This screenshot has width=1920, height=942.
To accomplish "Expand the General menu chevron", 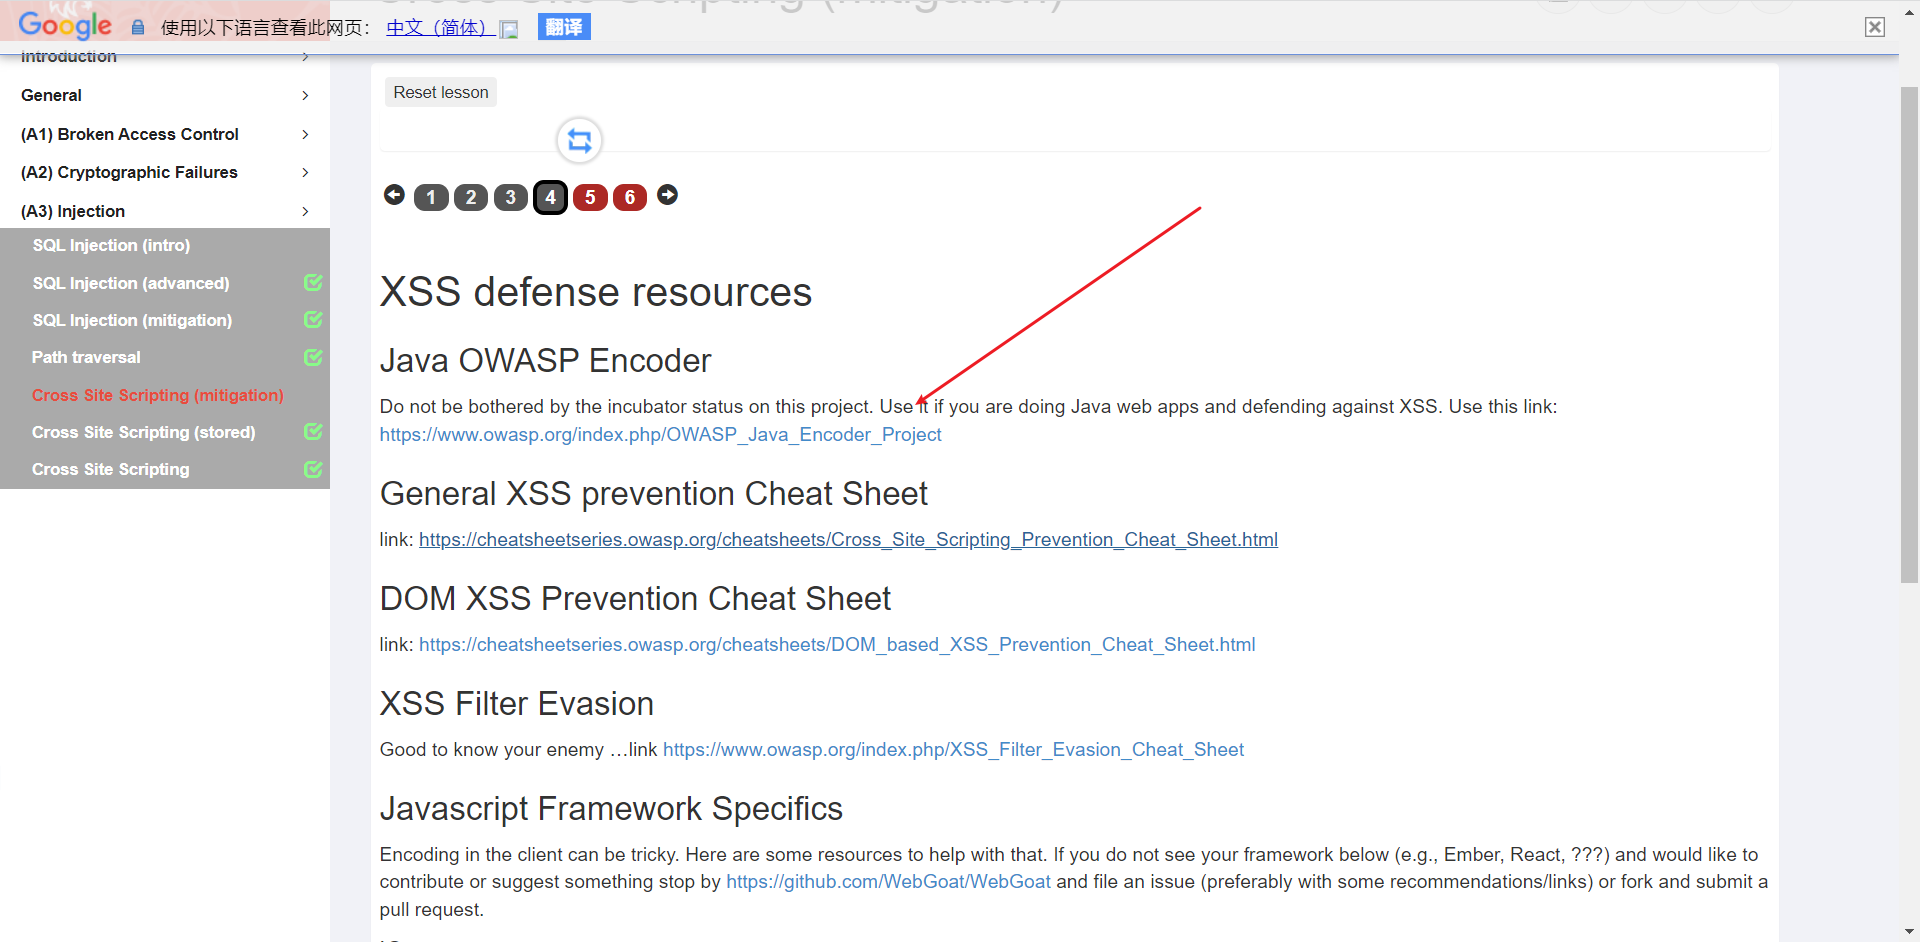I will [305, 95].
